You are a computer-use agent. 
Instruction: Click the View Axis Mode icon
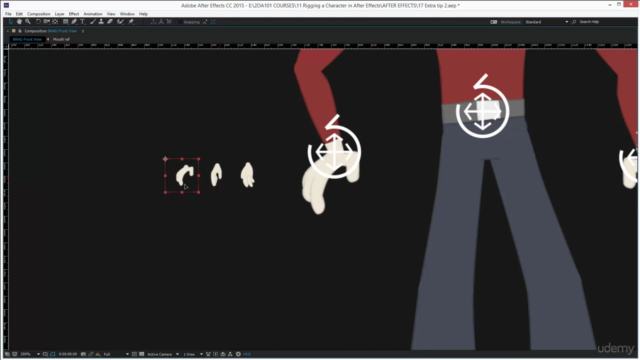[x=169, y=22]
